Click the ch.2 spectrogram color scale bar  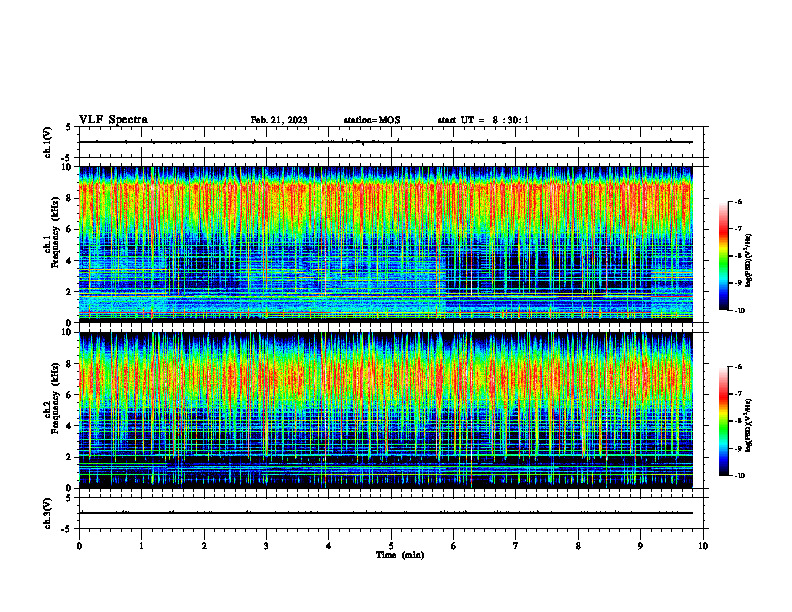pos(723,421)
